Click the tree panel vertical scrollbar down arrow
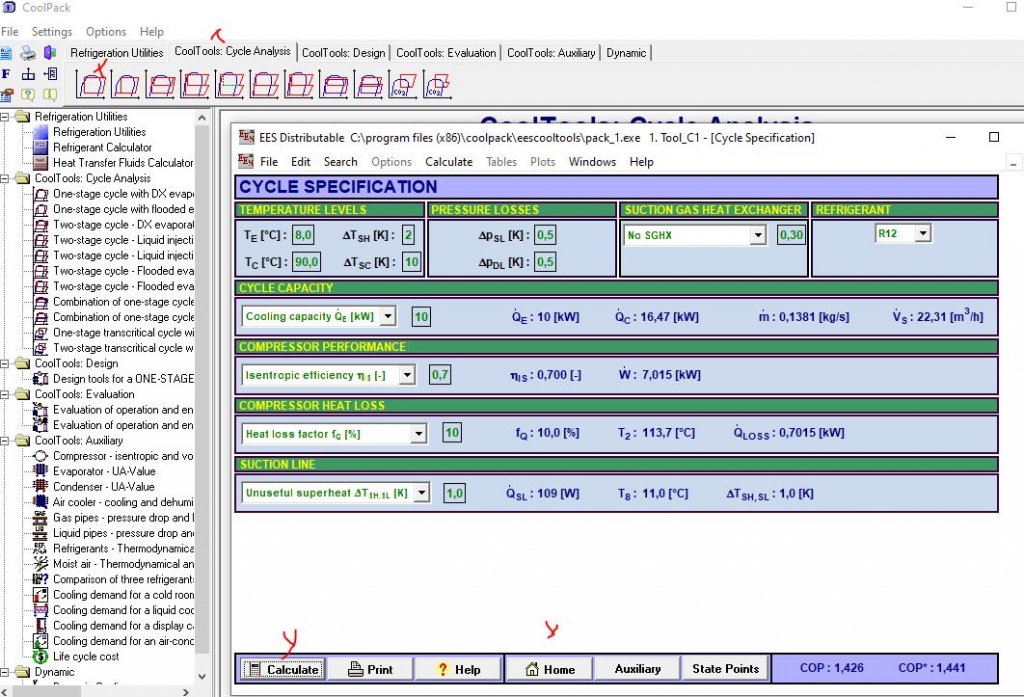Viewport: 1024px width, 697px height. 203,674
